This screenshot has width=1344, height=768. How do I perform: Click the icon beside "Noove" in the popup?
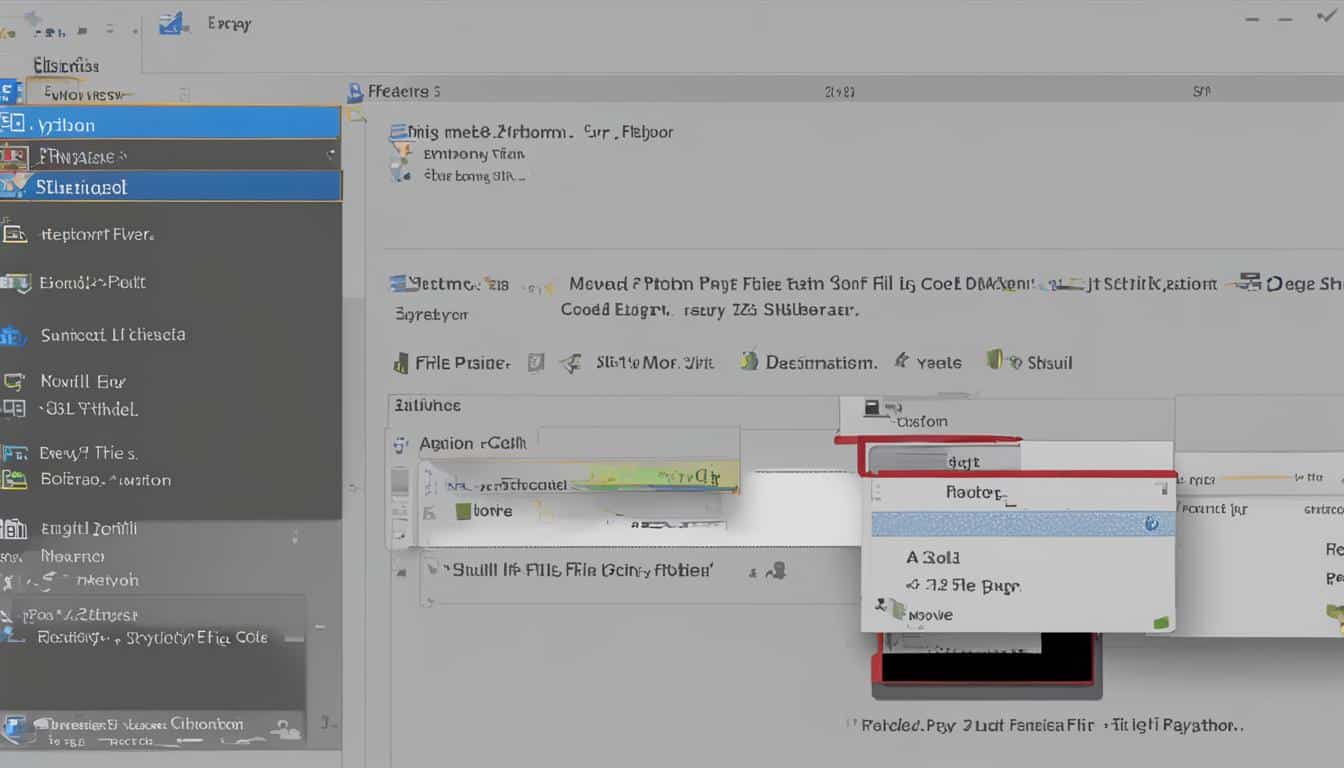point(891,610)
